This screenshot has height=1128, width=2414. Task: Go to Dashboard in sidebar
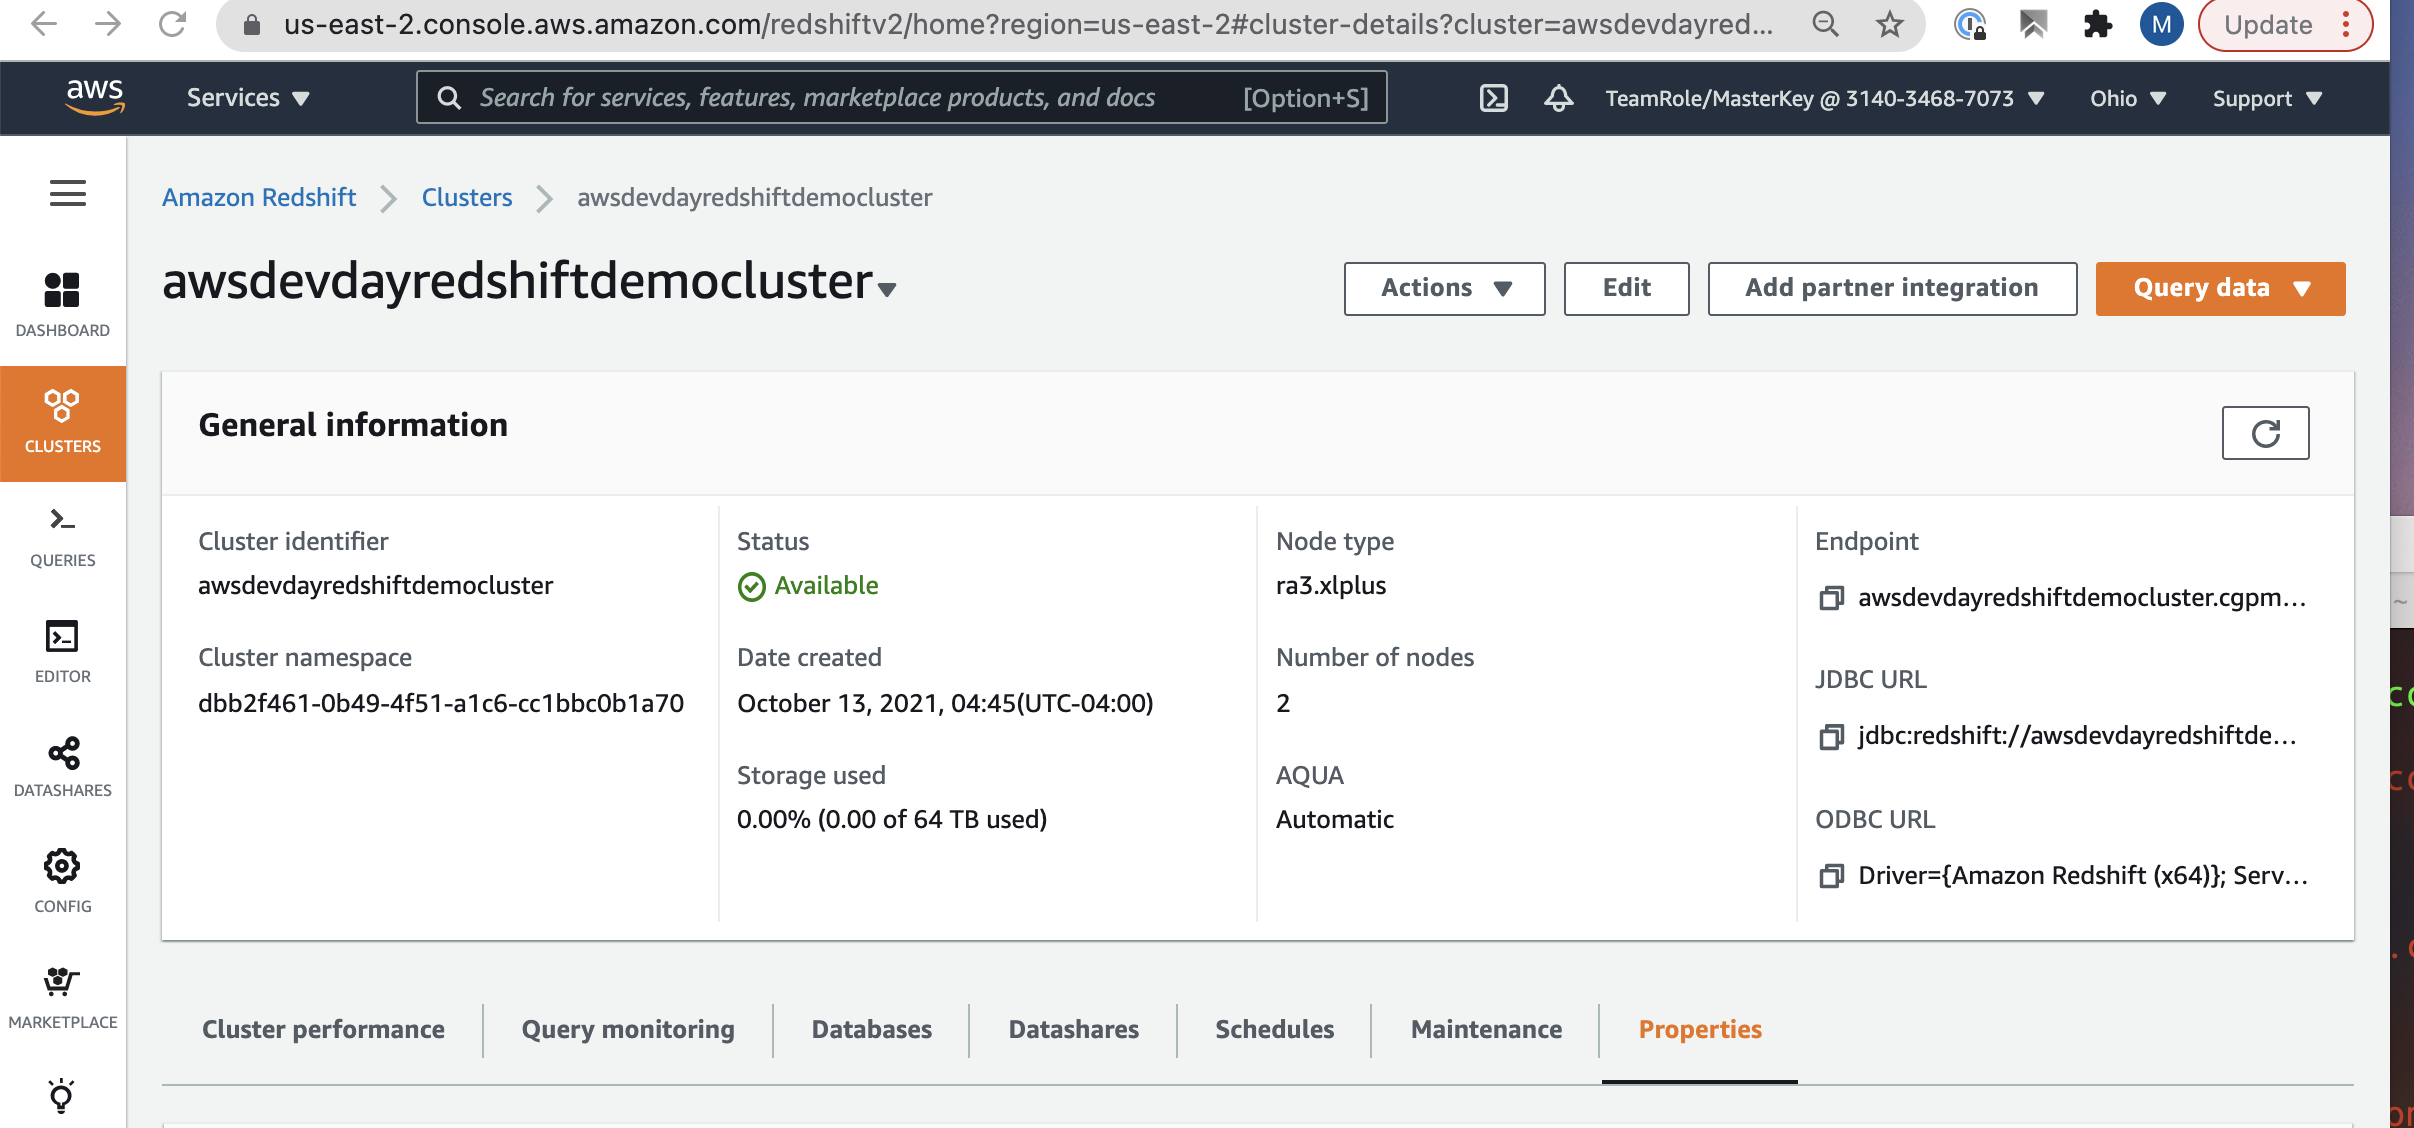click(x=62, y=305)
